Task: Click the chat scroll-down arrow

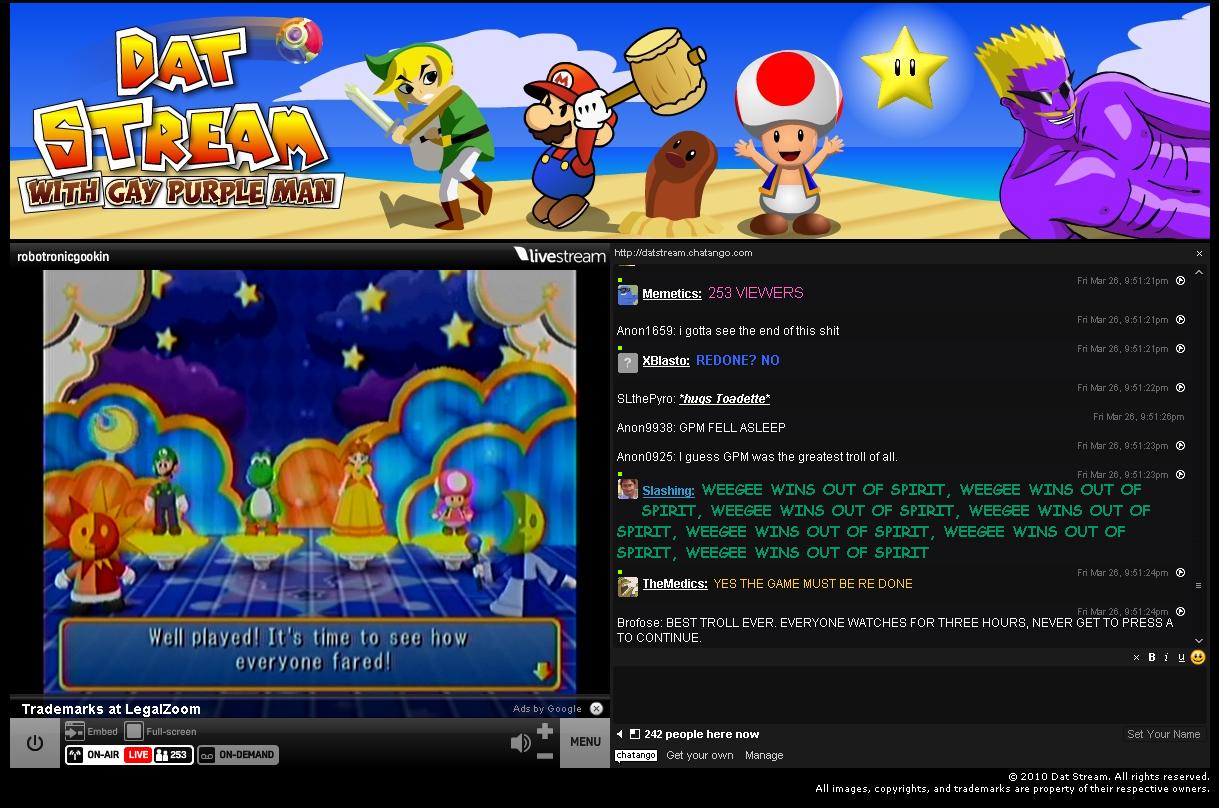Action: pos(1200,641)
